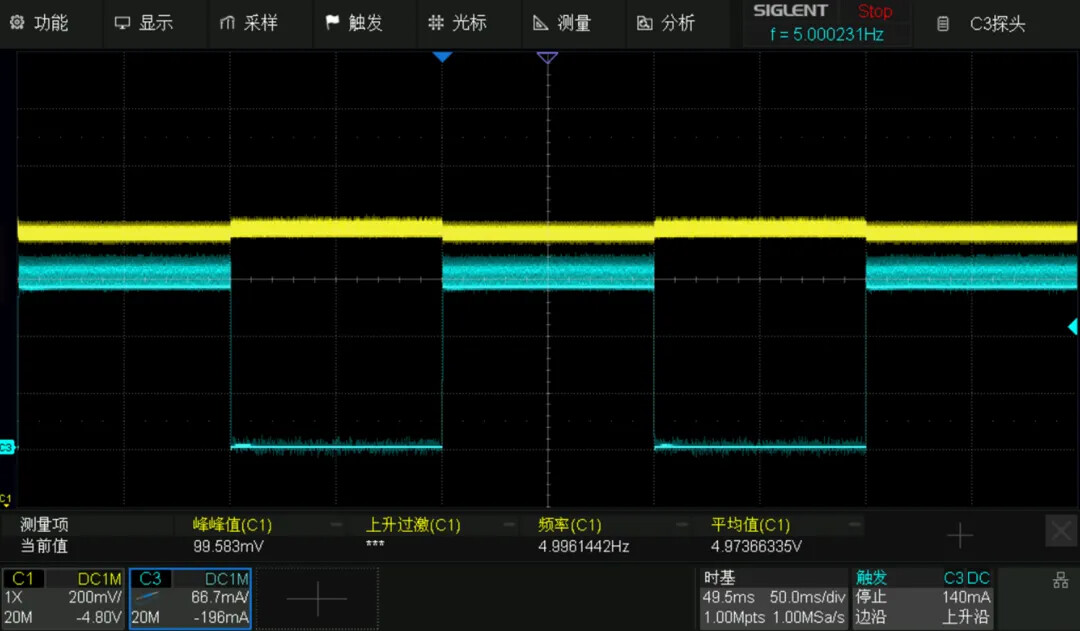Close the measurement results panel
1080x631 pixels.
1060,531
